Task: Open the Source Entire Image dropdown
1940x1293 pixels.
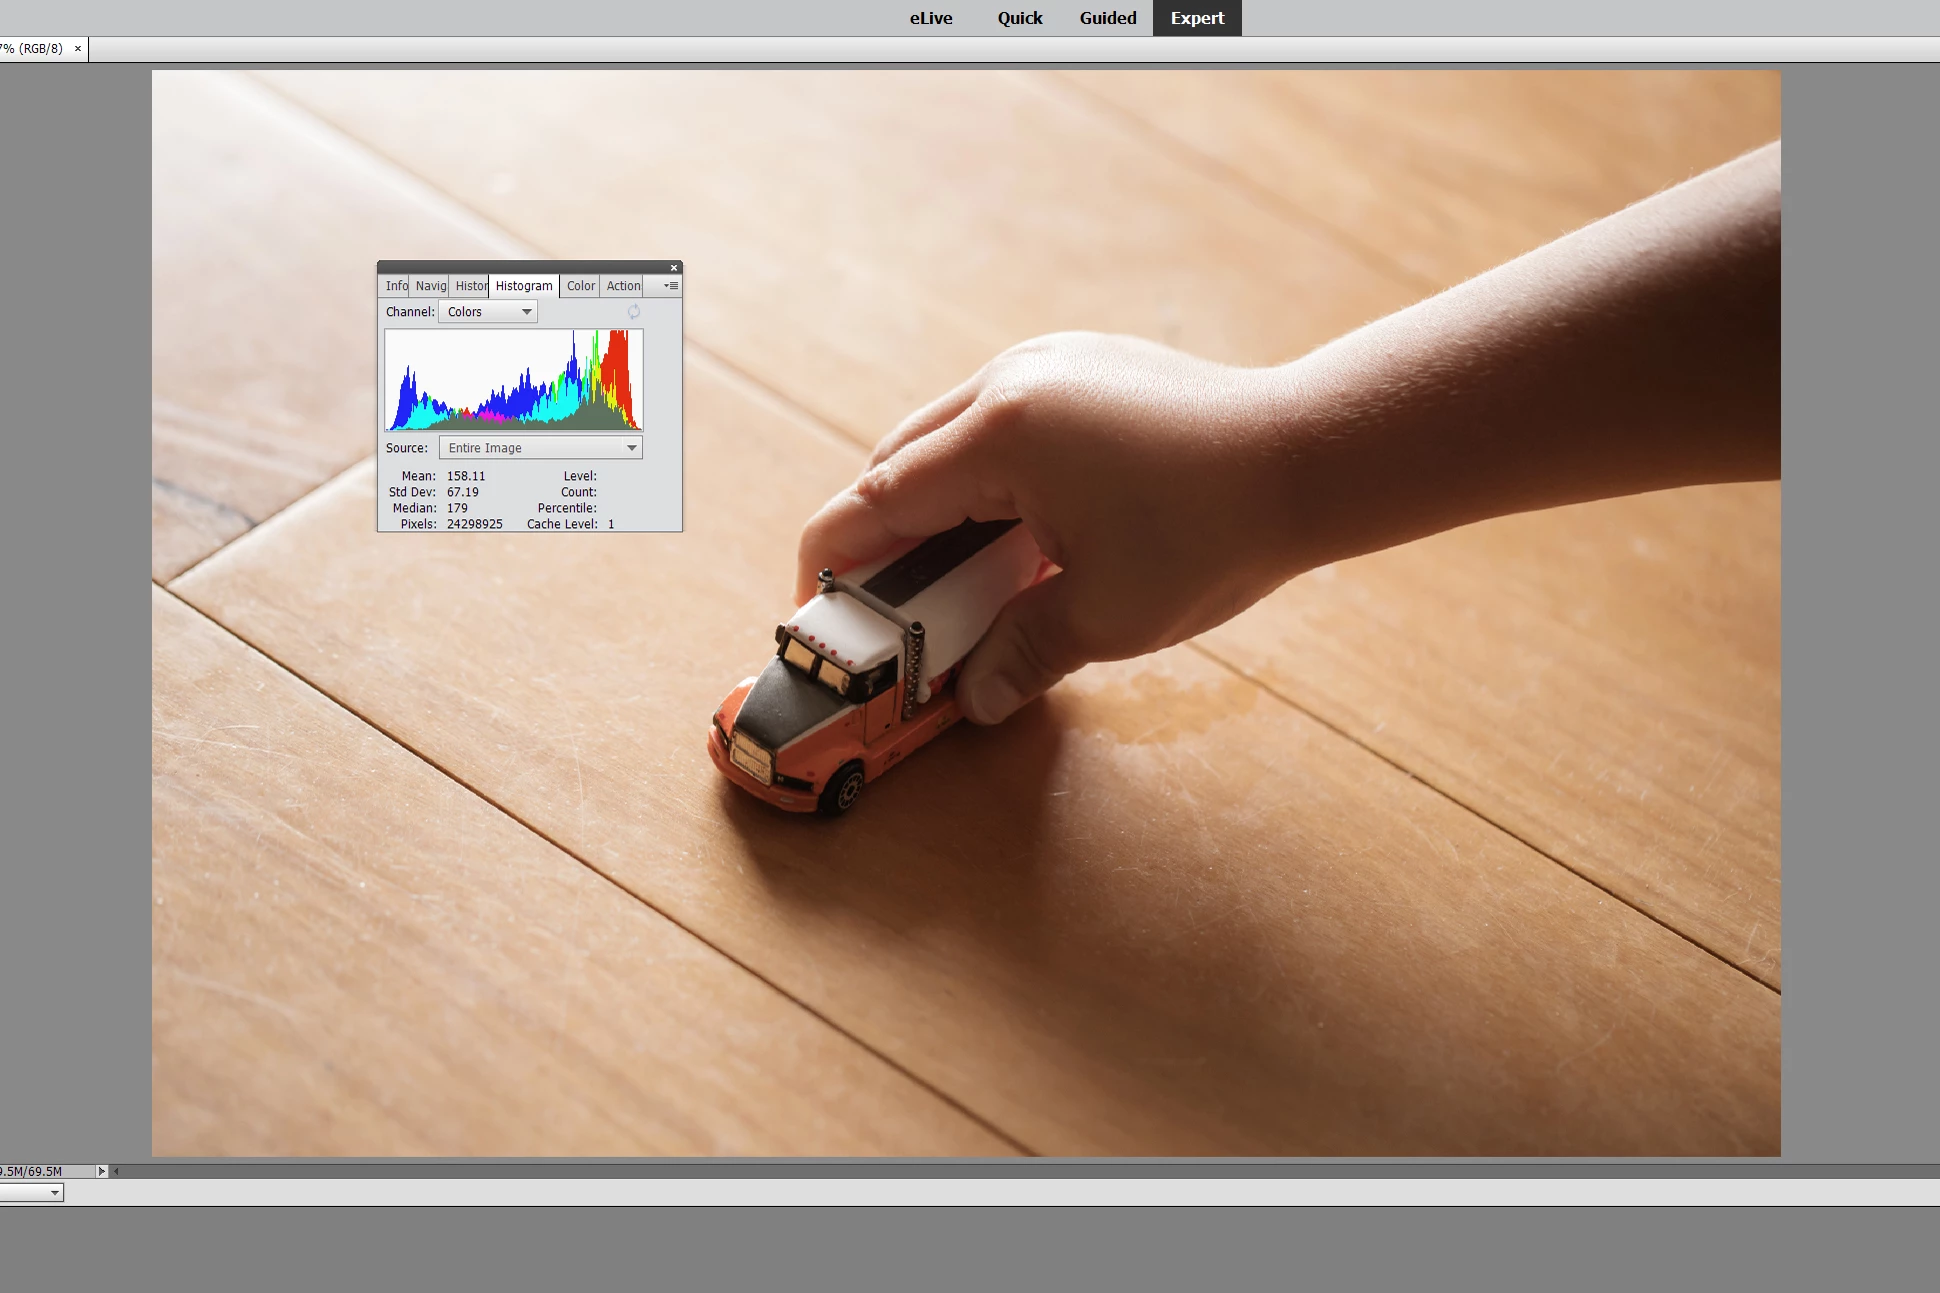Action: coord(541,448)
